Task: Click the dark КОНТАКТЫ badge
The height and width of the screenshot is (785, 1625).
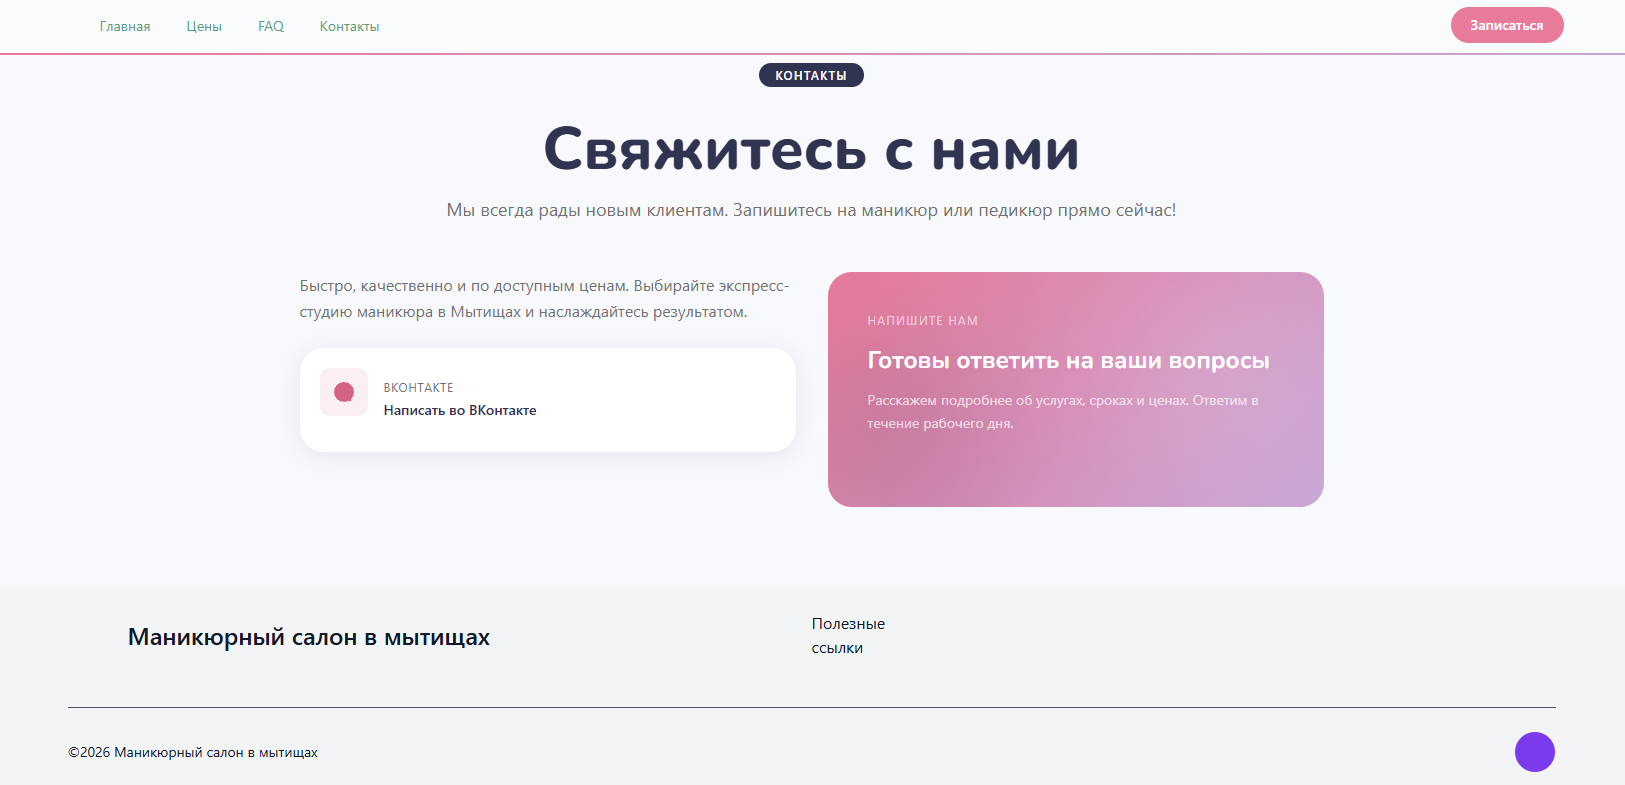Action: 811,75
